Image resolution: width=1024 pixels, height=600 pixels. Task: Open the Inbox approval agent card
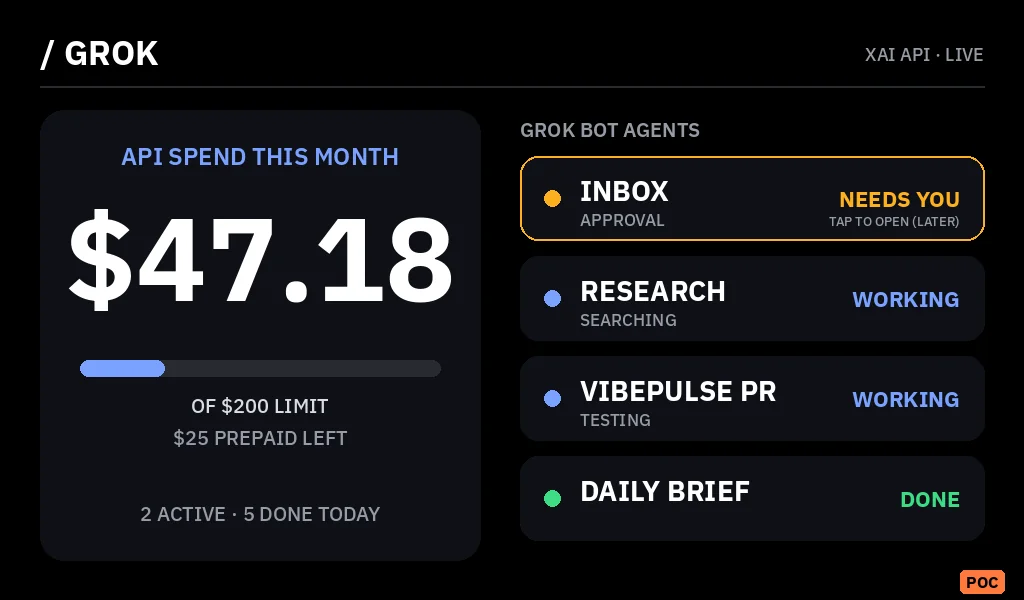click(x=752, y=198)
